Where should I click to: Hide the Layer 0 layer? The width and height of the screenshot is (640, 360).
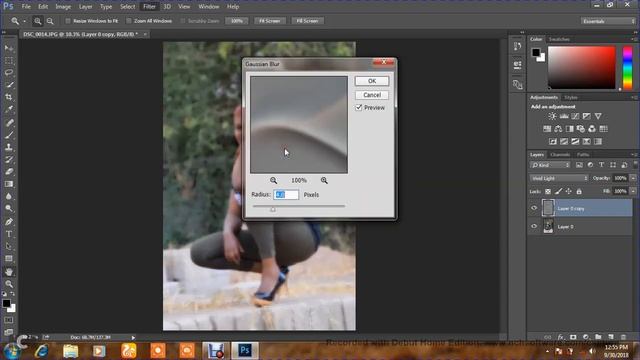(x=534, y=226)
